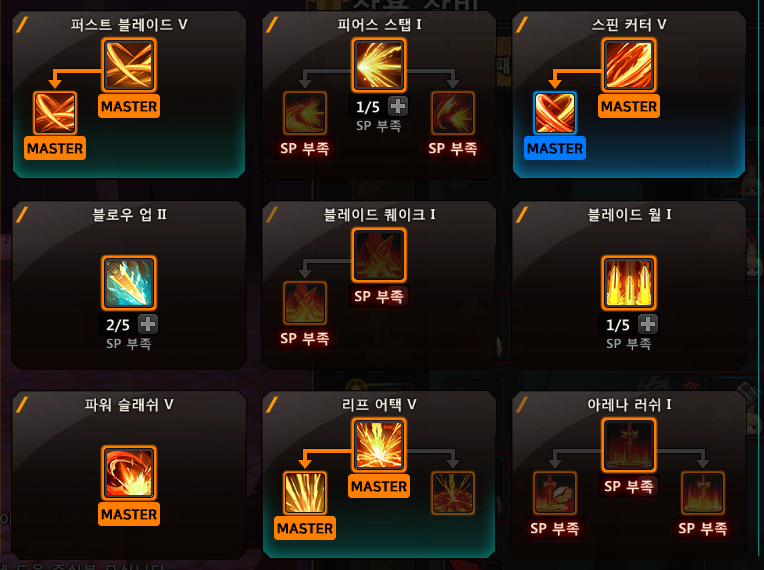Click the 리프 어택 V main skill icon
This screenshot has width=764, height=570.
click(x=379, y=445)
